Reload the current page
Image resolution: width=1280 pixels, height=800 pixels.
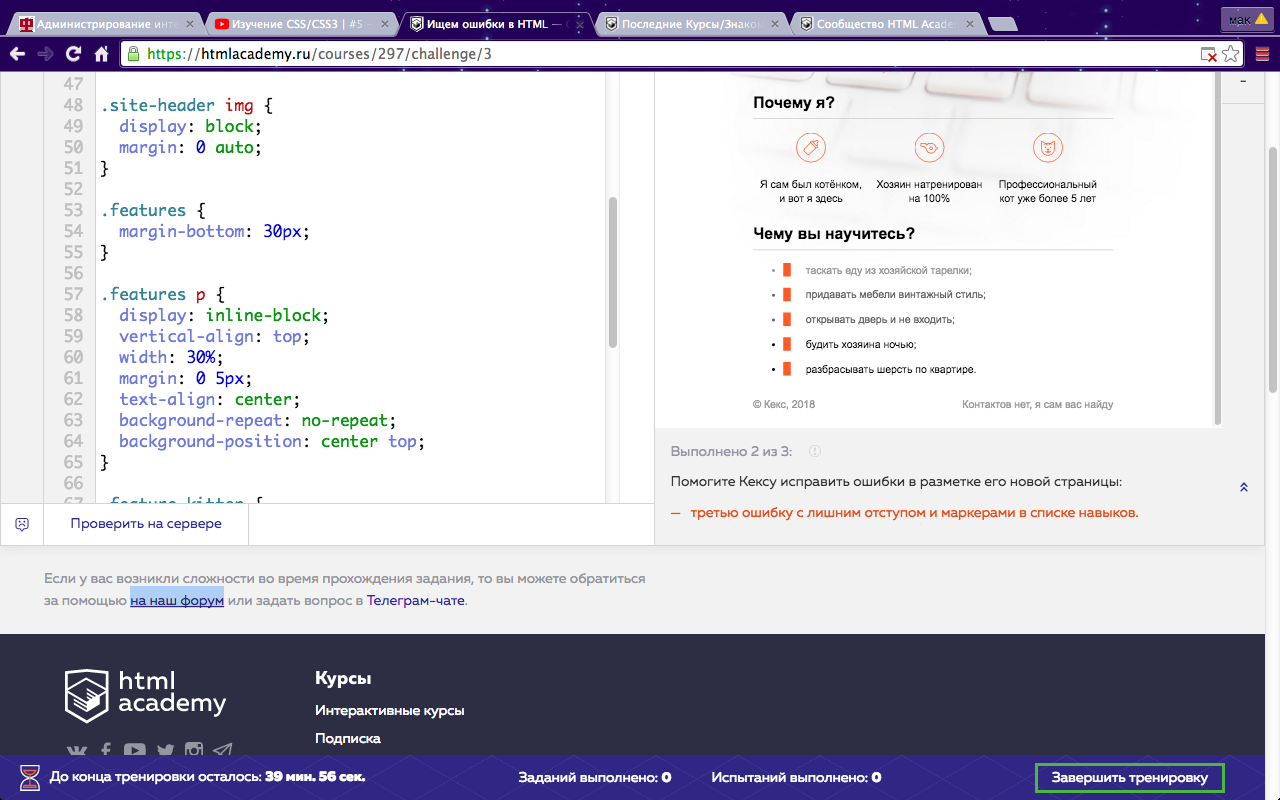(x=73, y=54)
